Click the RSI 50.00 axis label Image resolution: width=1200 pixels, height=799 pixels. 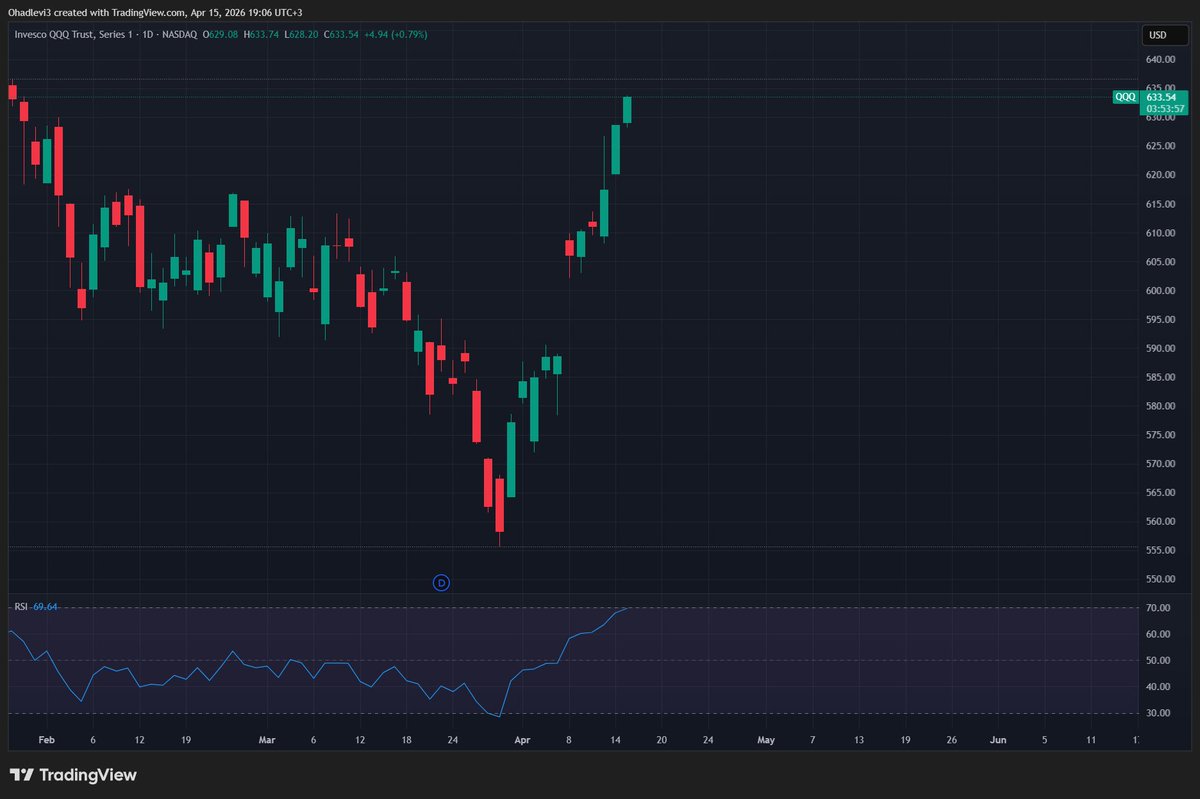(x=1158, y=660)
